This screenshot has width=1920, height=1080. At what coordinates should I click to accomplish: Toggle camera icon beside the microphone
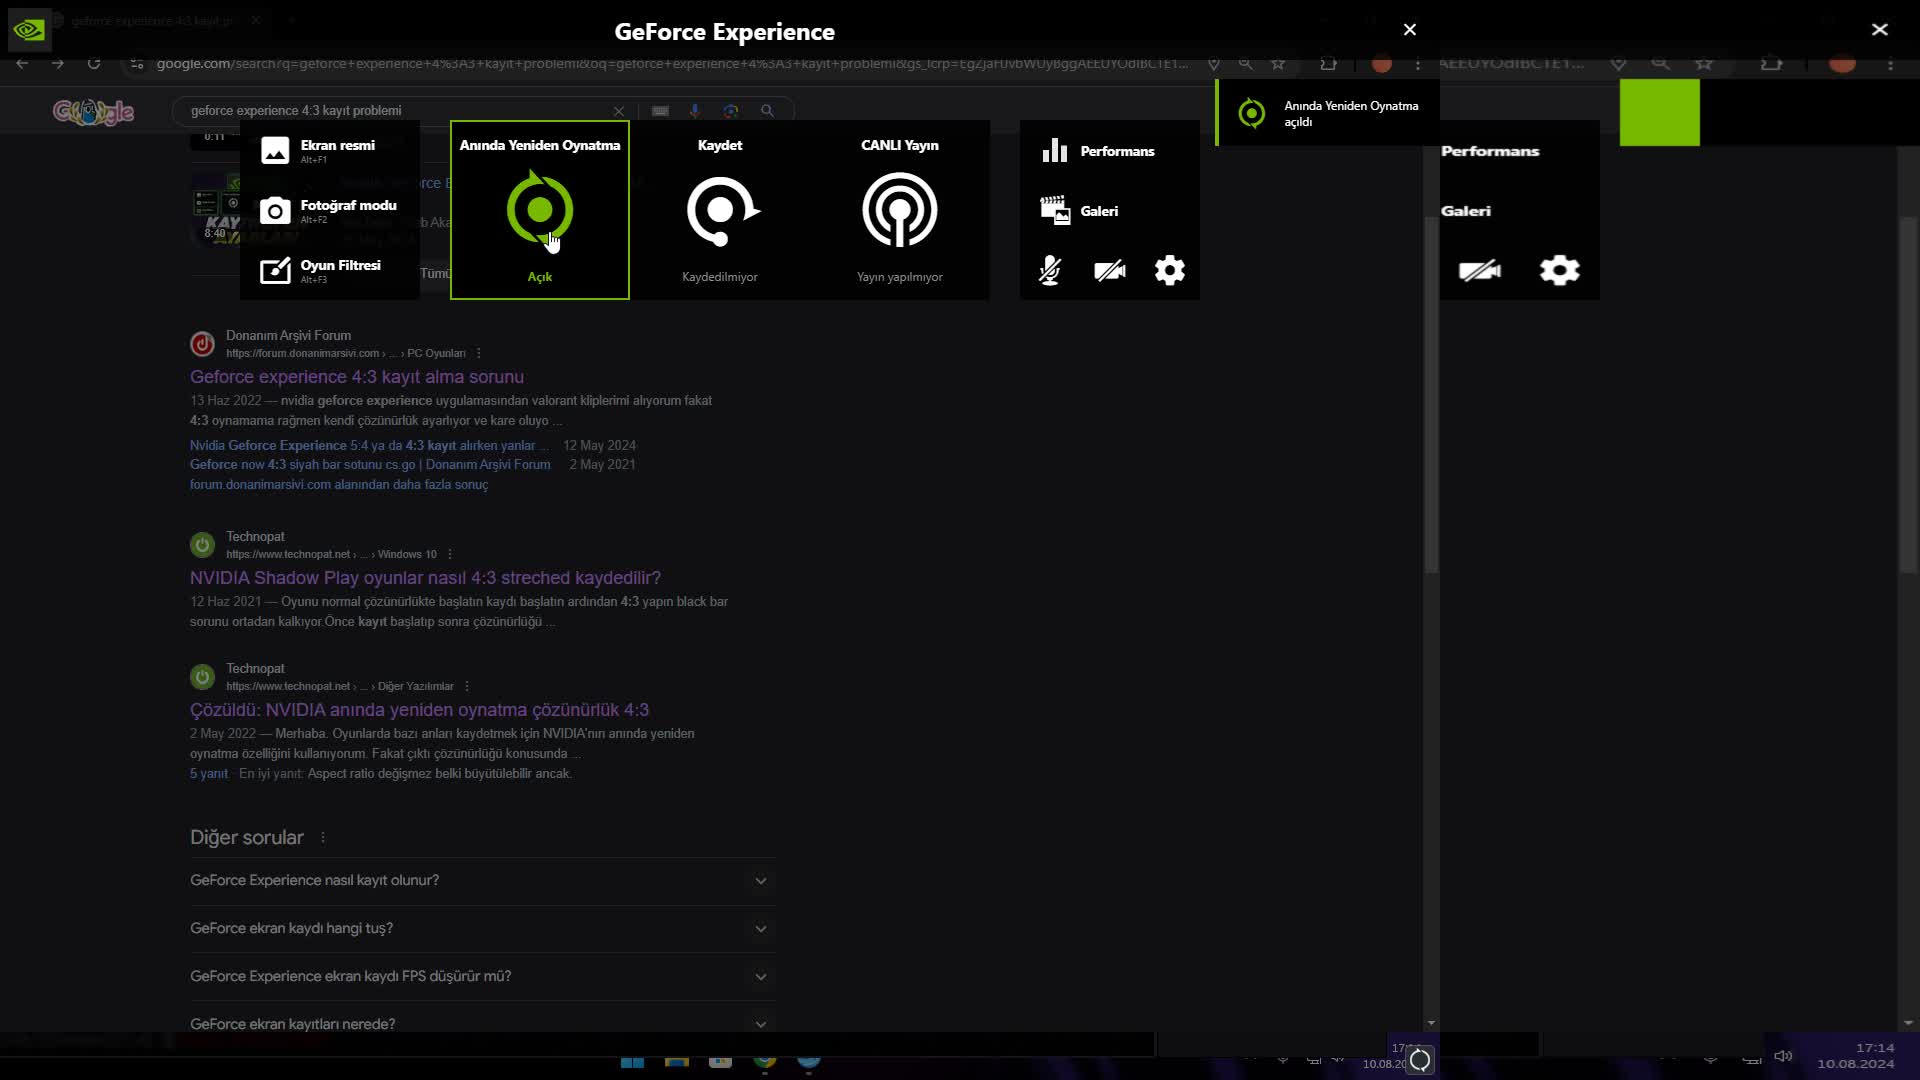[x=1110, y=270]
